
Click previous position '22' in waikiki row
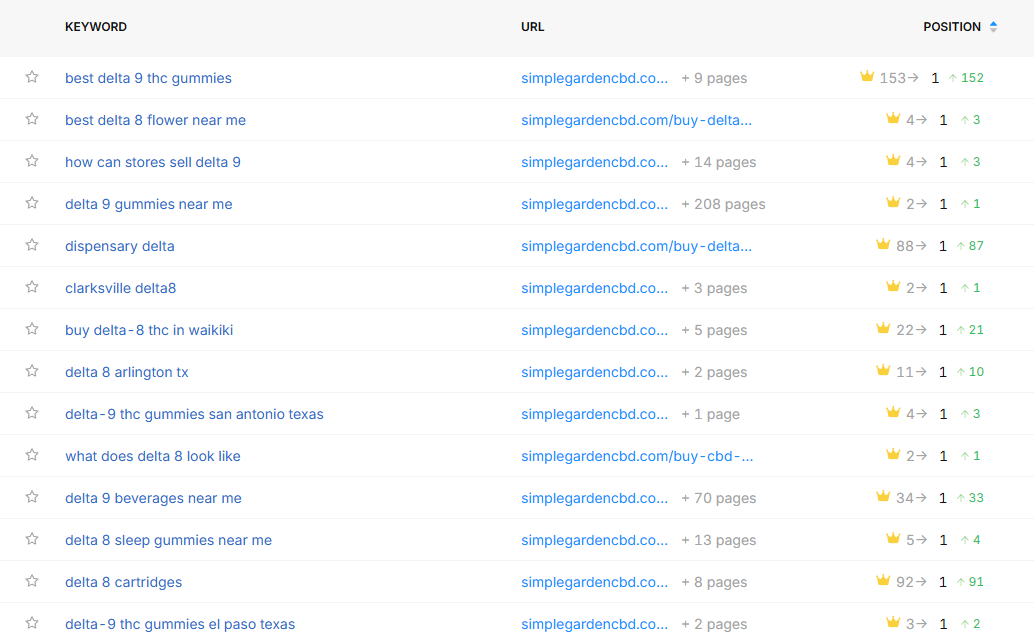(x=905, y=330)
